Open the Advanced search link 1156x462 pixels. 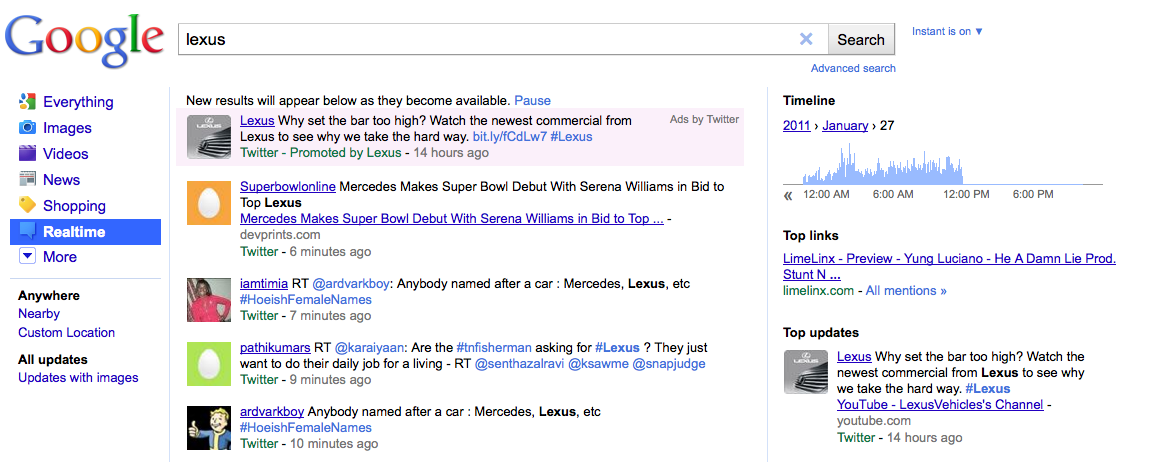point(853,68)
